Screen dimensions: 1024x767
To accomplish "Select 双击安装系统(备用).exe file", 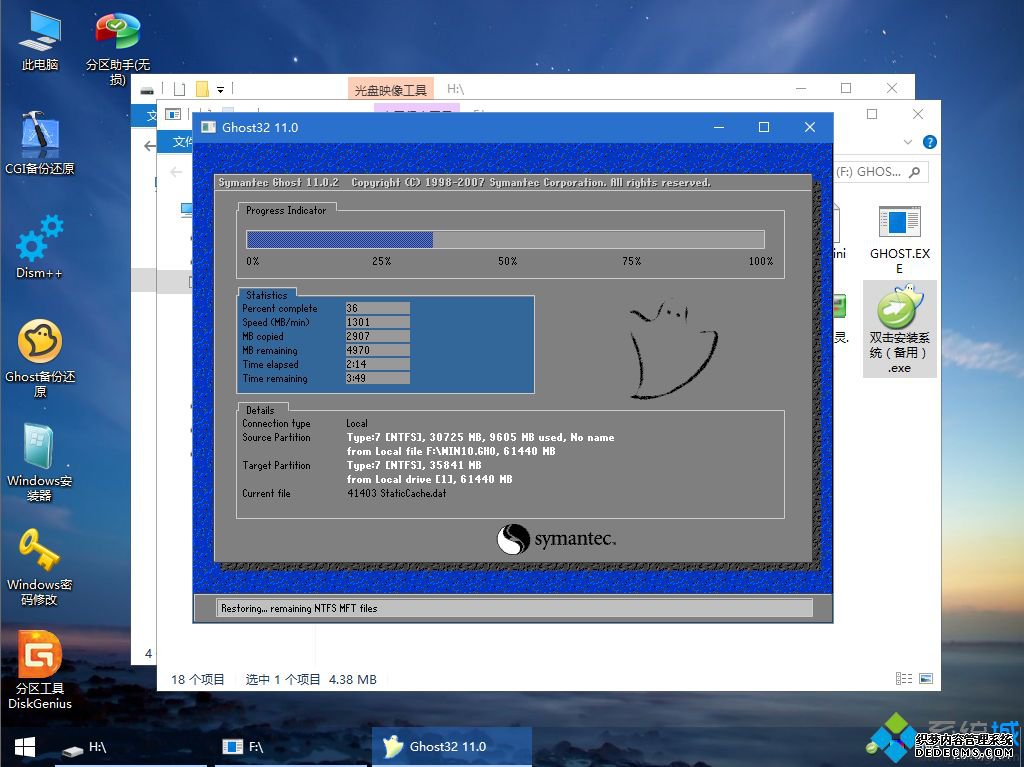I will click(899, 329).
